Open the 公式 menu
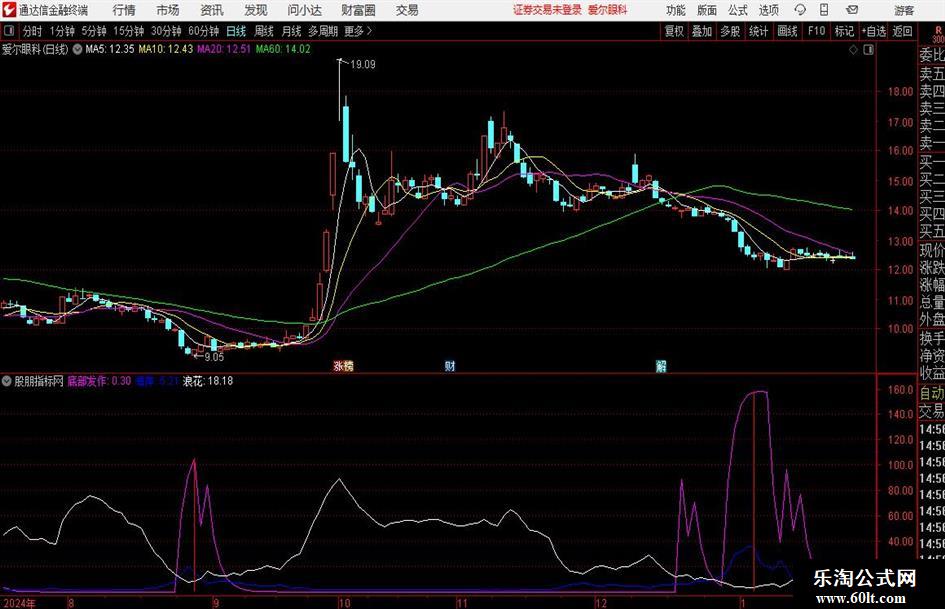This screenshot has height=609, width=945. pyautogui.click(x=738, y=10)
